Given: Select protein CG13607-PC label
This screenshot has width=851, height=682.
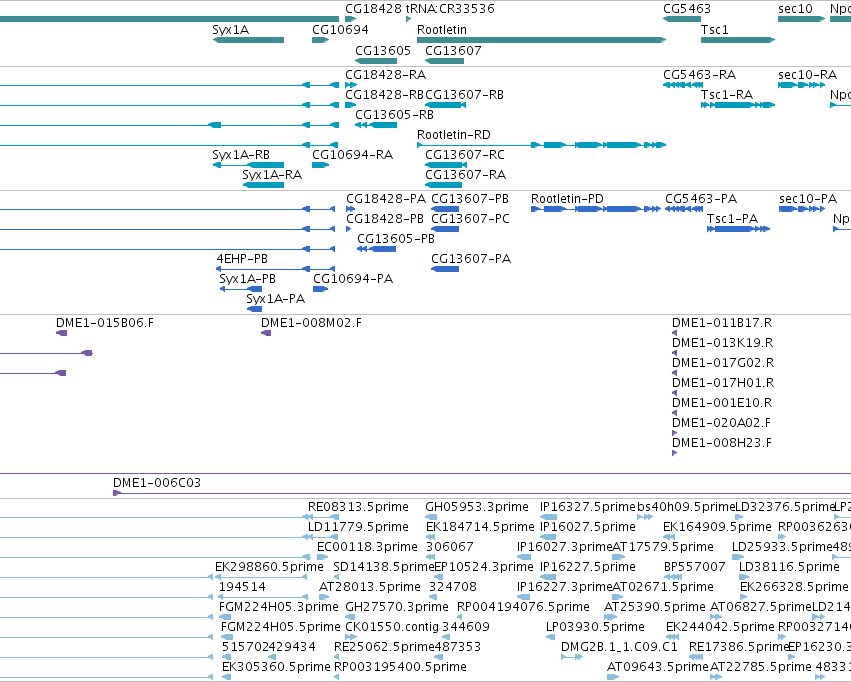Looking at the screenshot, I should point(470,219).
